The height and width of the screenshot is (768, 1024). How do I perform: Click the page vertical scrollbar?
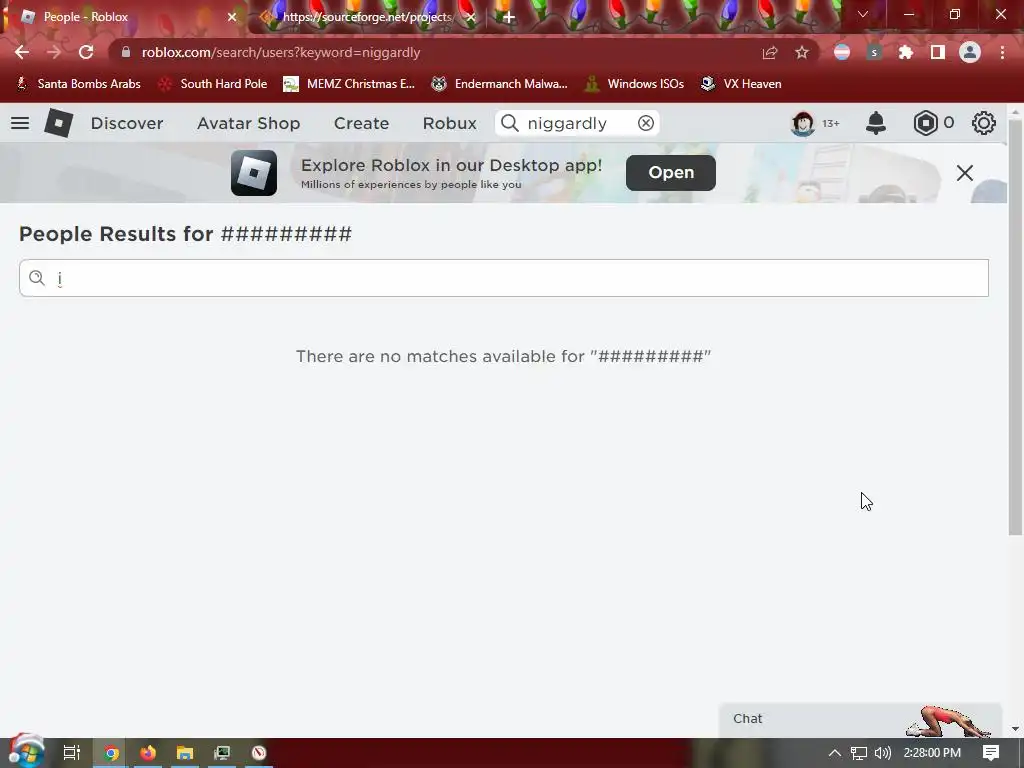pyautogui.click(x=1015, y=327)
